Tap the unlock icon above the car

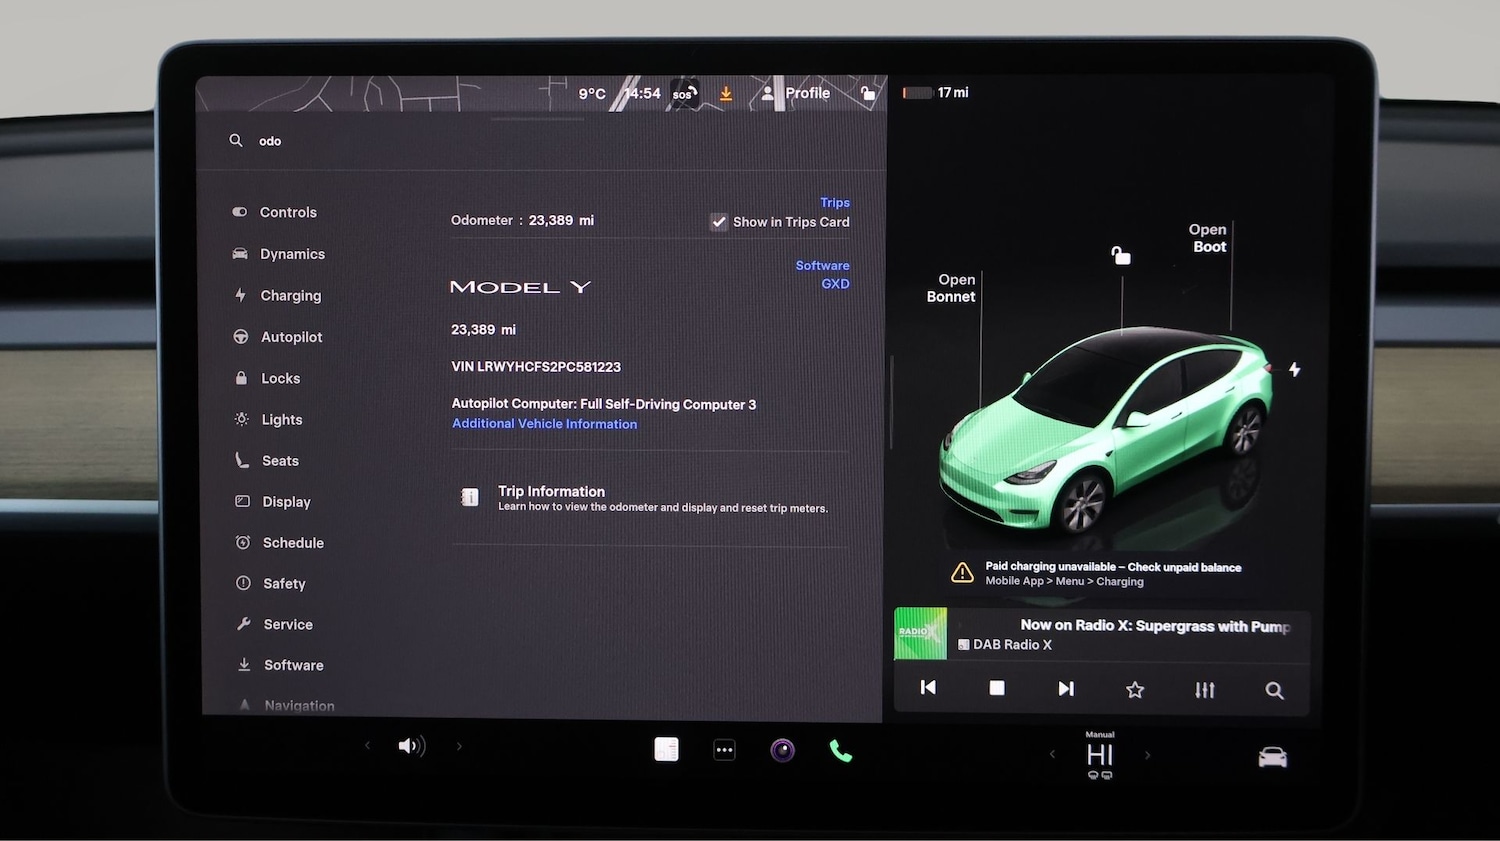[1120, 255]
